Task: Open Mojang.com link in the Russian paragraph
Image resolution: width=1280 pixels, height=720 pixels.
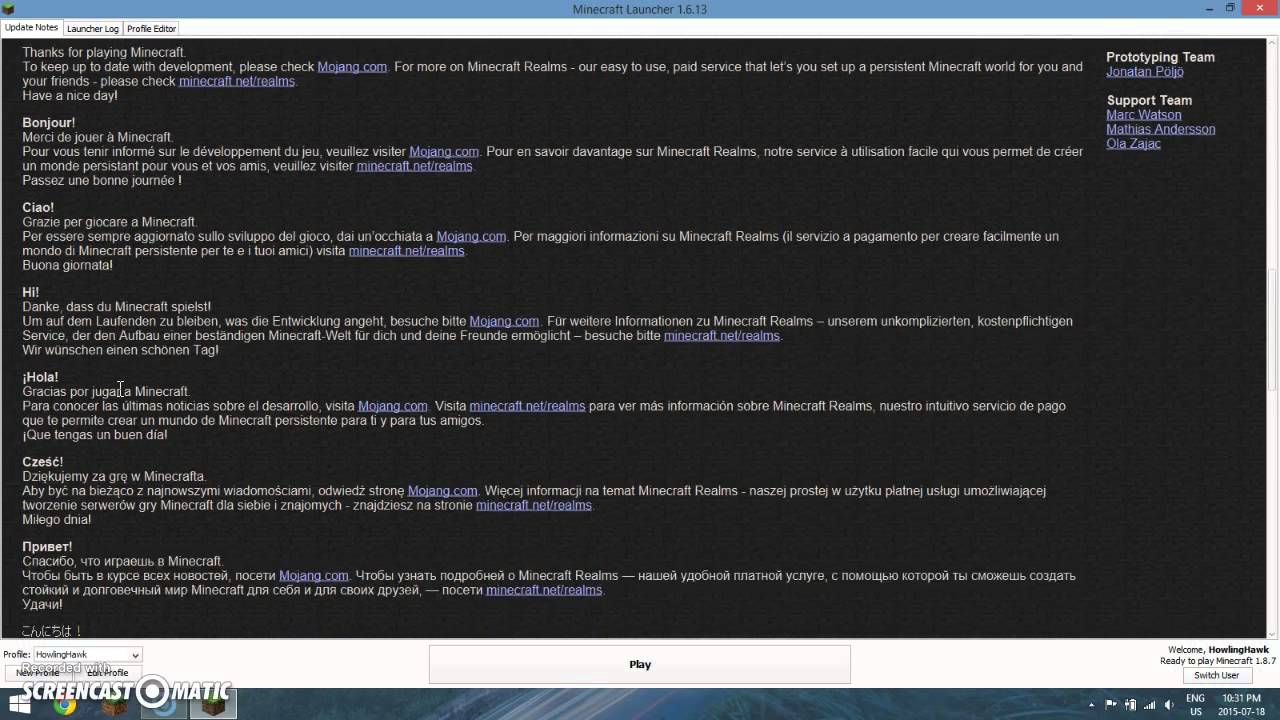Action: click(314, 576)
